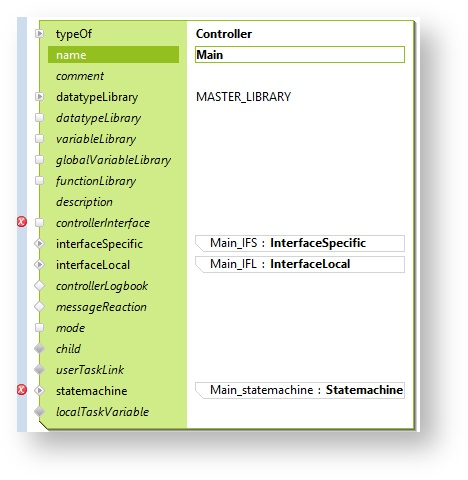
Task: Click the name input field containing Main
Action: [x=300, y=55]
